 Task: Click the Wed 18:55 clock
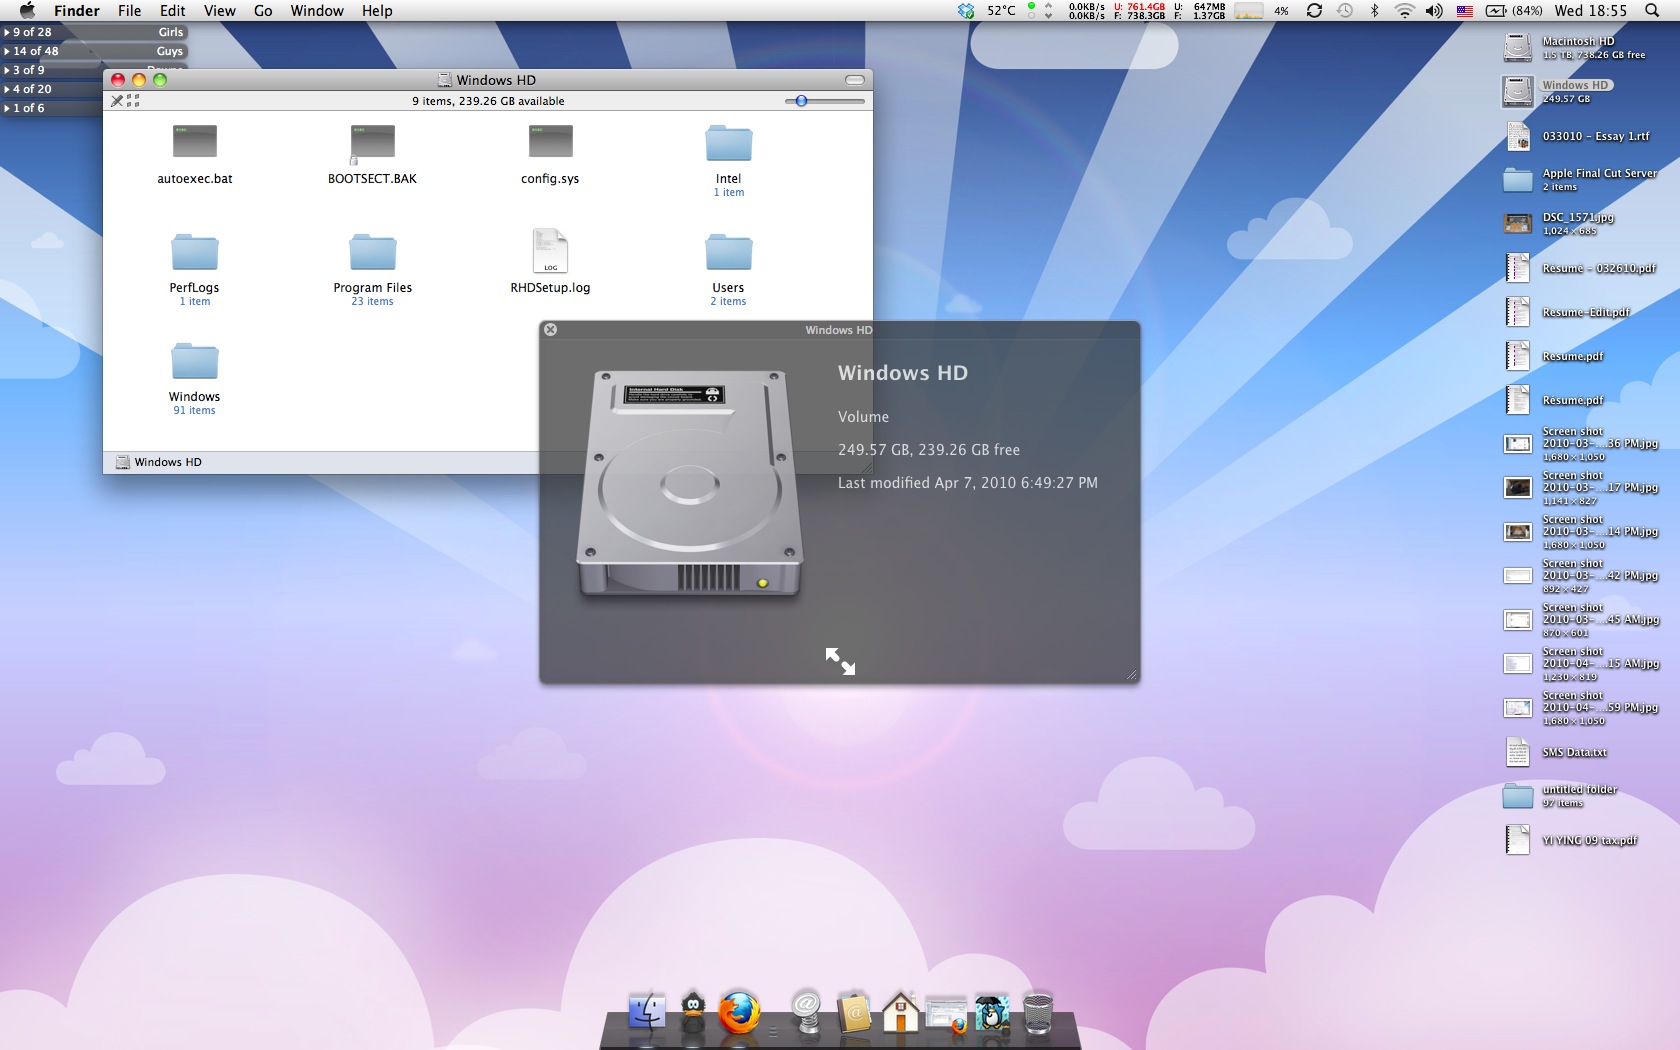coord(1591,11)
